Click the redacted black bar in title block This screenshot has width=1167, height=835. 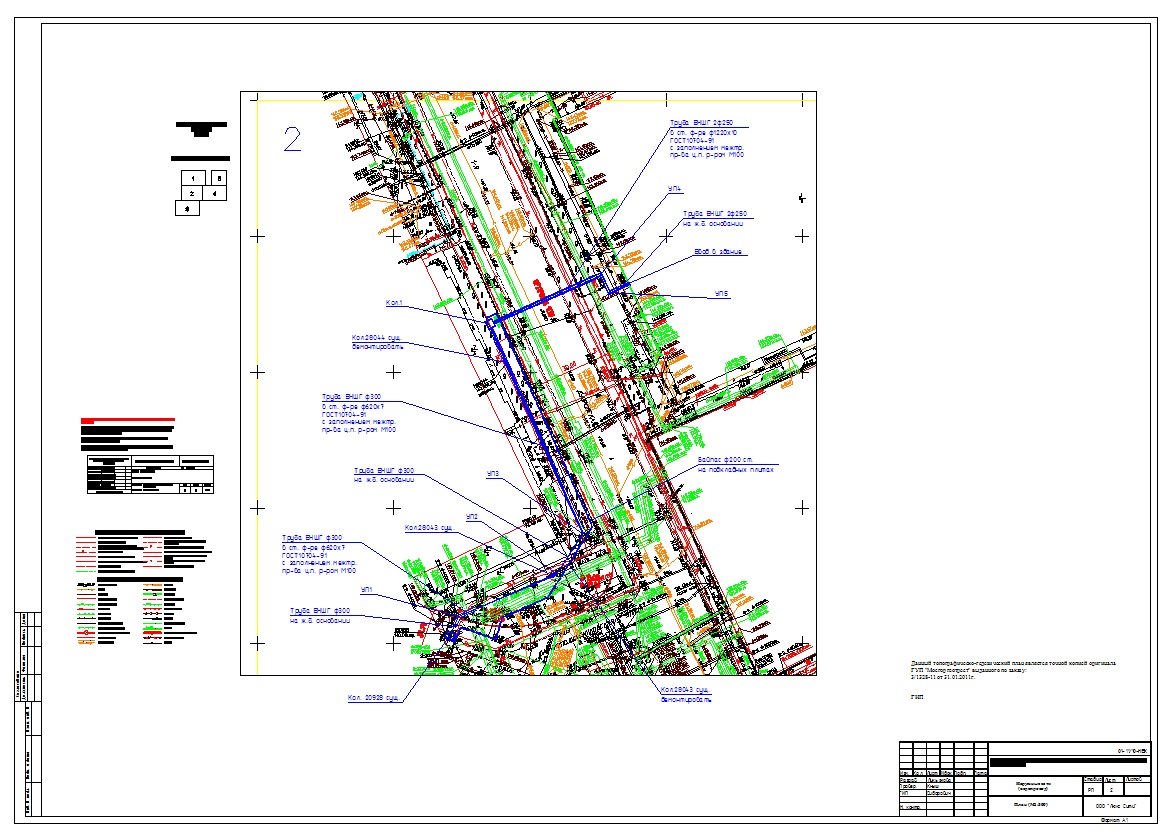(x=1068, y=763)
